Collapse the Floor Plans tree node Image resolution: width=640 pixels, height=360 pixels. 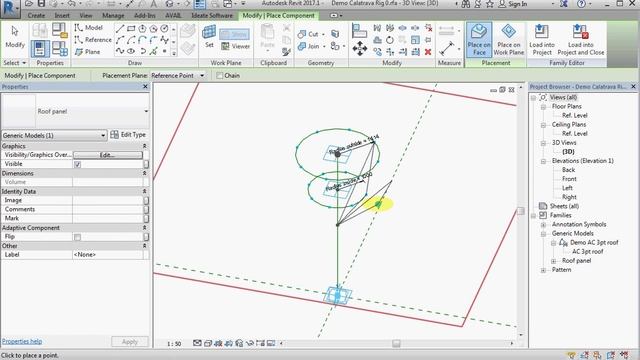pos(544,107)
